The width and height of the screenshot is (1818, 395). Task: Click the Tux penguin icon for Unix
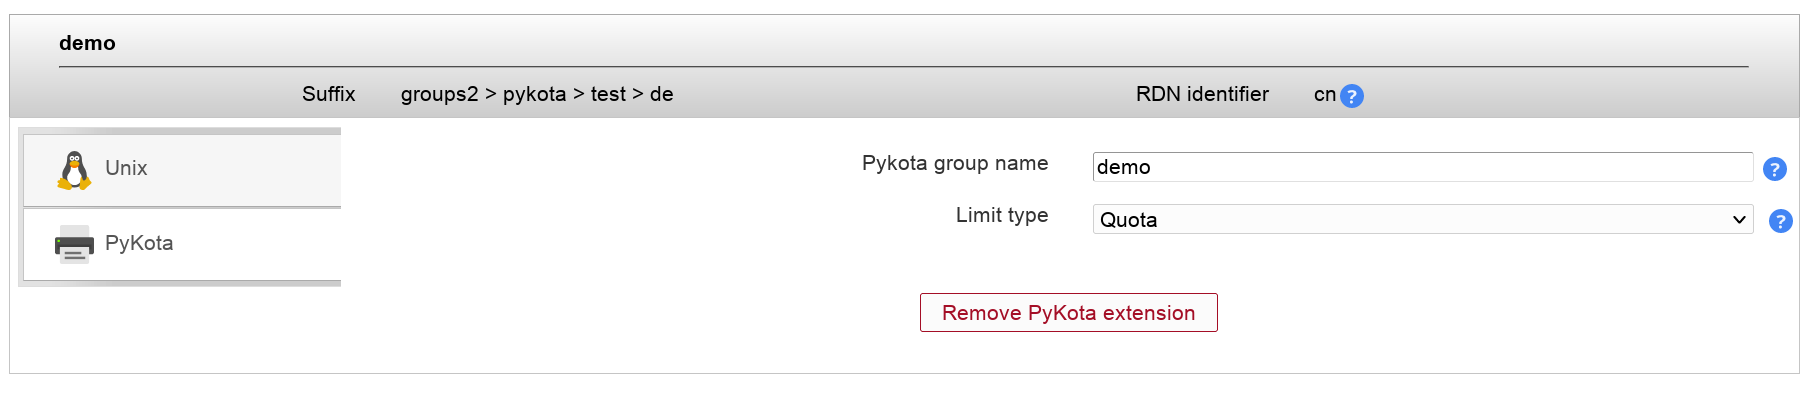[x=74, y=170]
